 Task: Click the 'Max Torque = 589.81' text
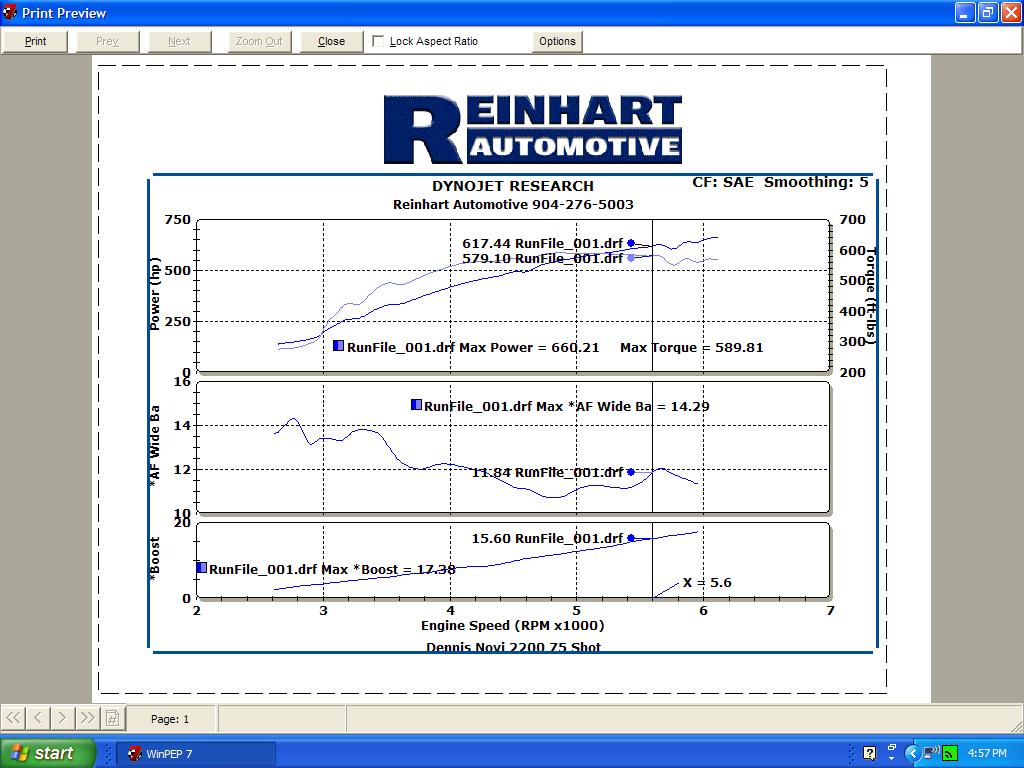(692, 347)
